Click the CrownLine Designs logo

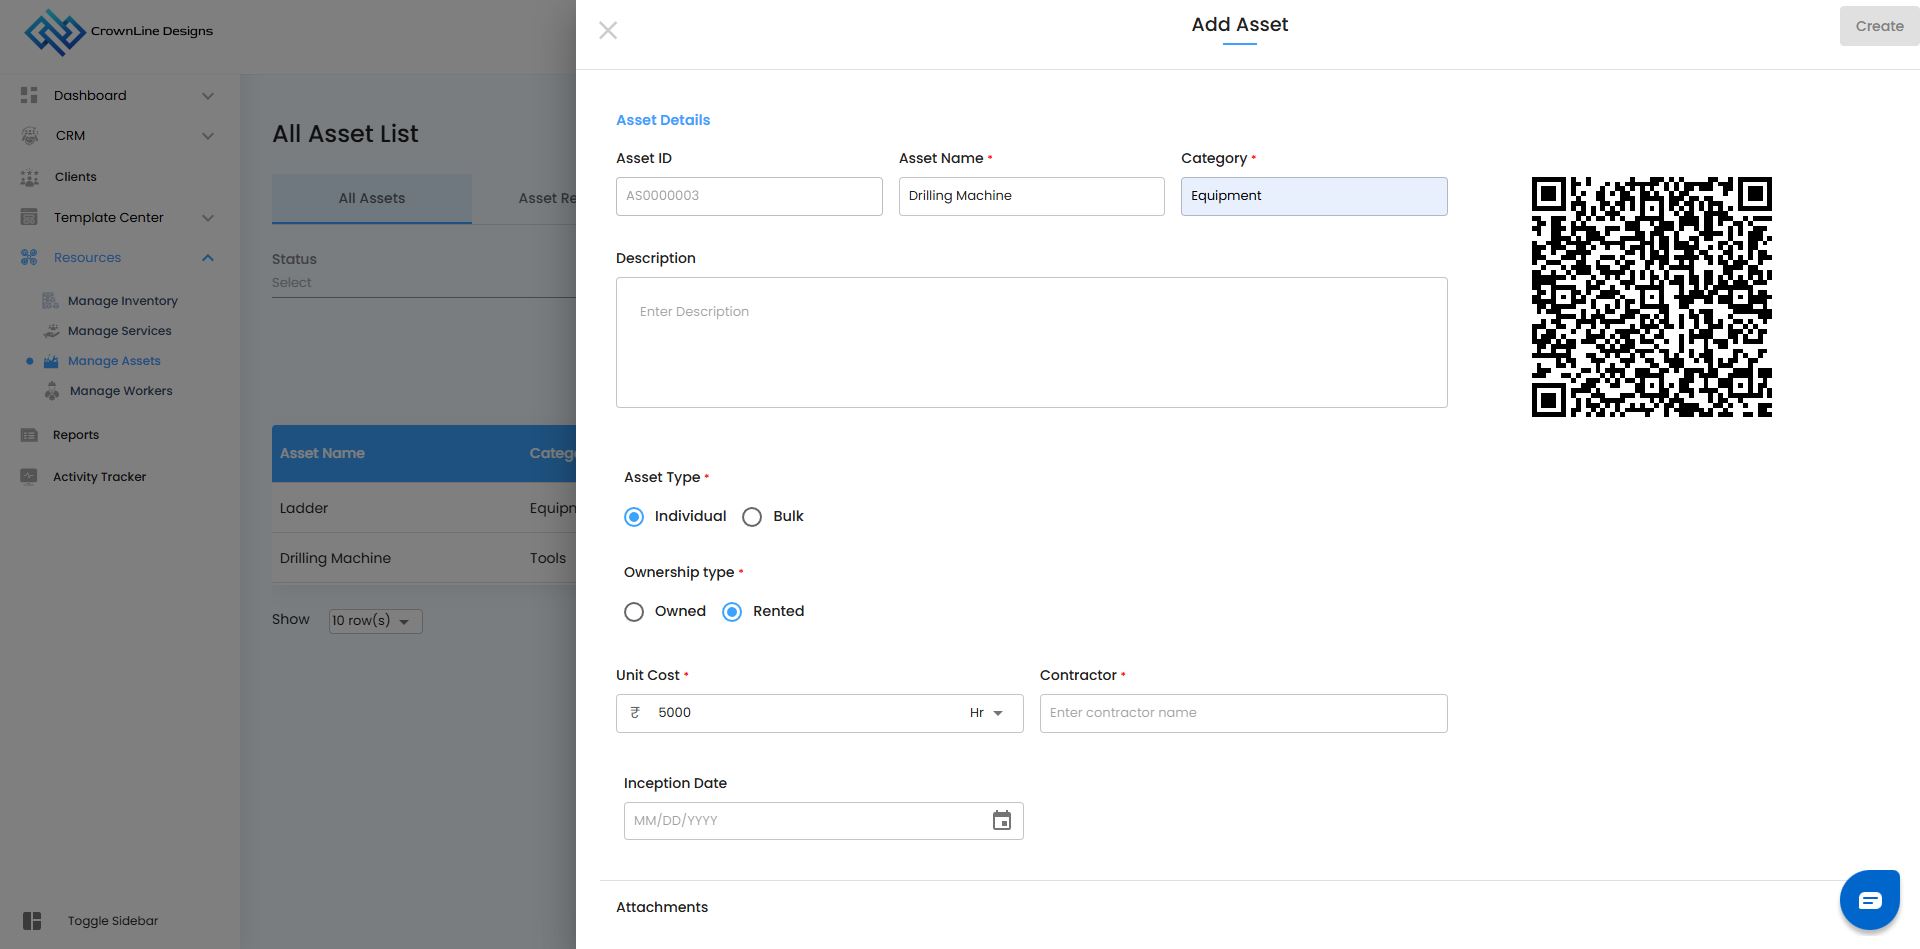tap(55, 32)
